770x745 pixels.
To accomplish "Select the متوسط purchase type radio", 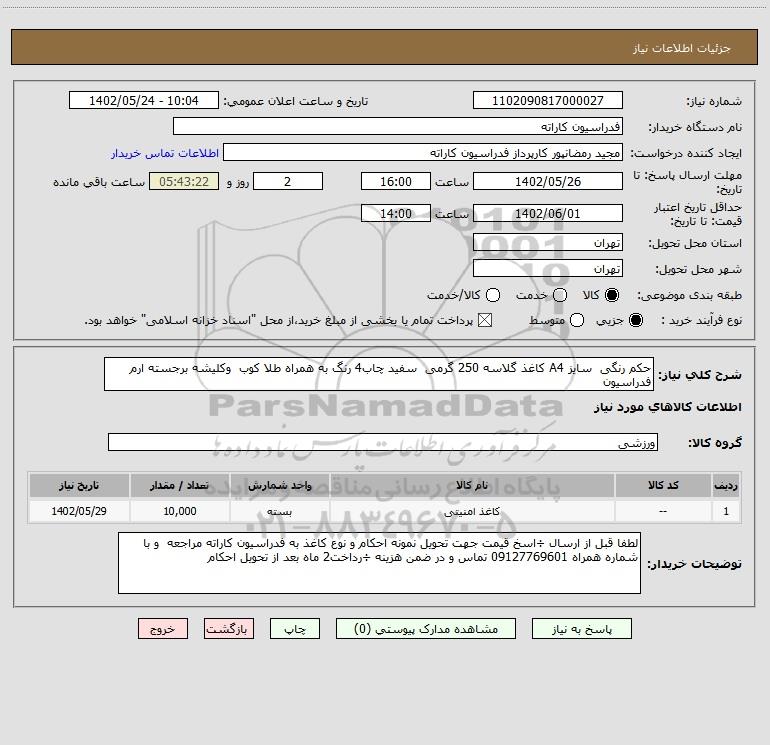I will (559, 320).
